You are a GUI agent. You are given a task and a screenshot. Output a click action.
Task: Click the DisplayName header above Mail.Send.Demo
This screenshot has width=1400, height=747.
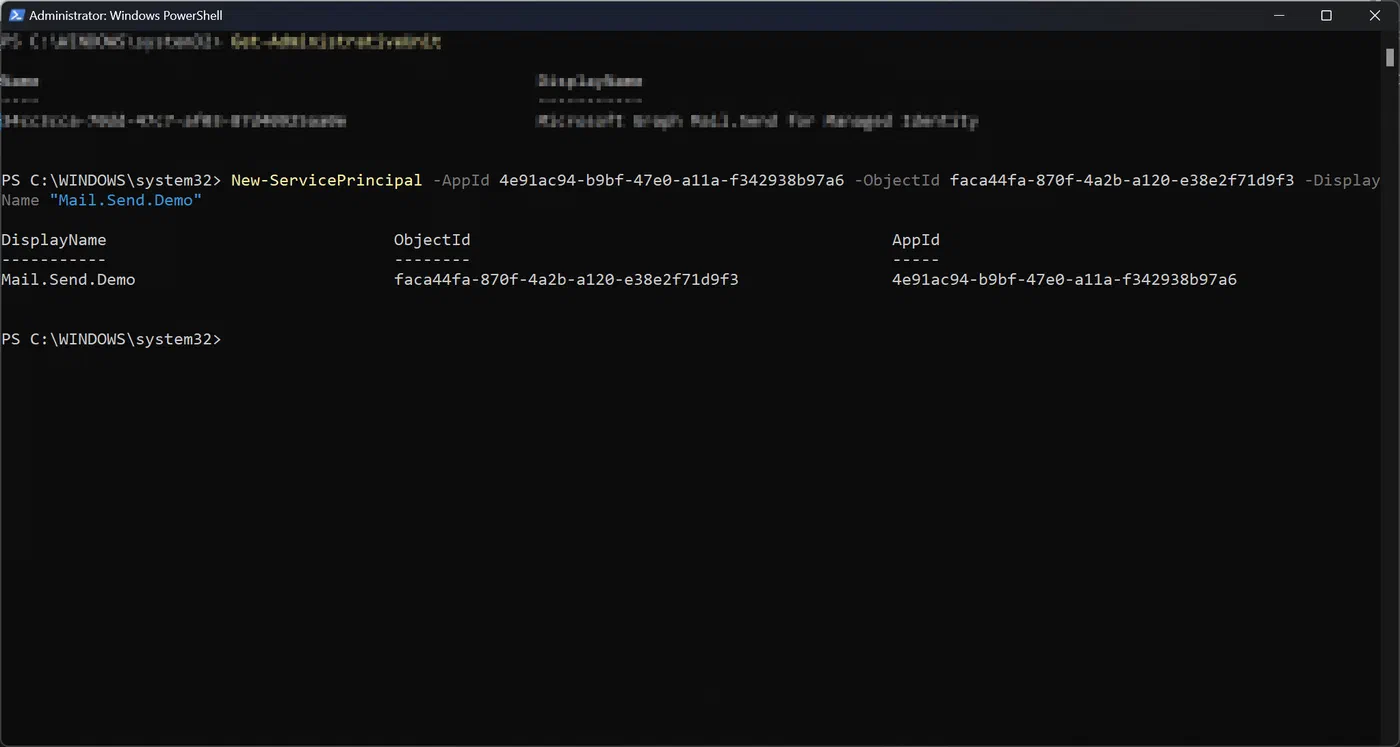[x=54, y=240]
